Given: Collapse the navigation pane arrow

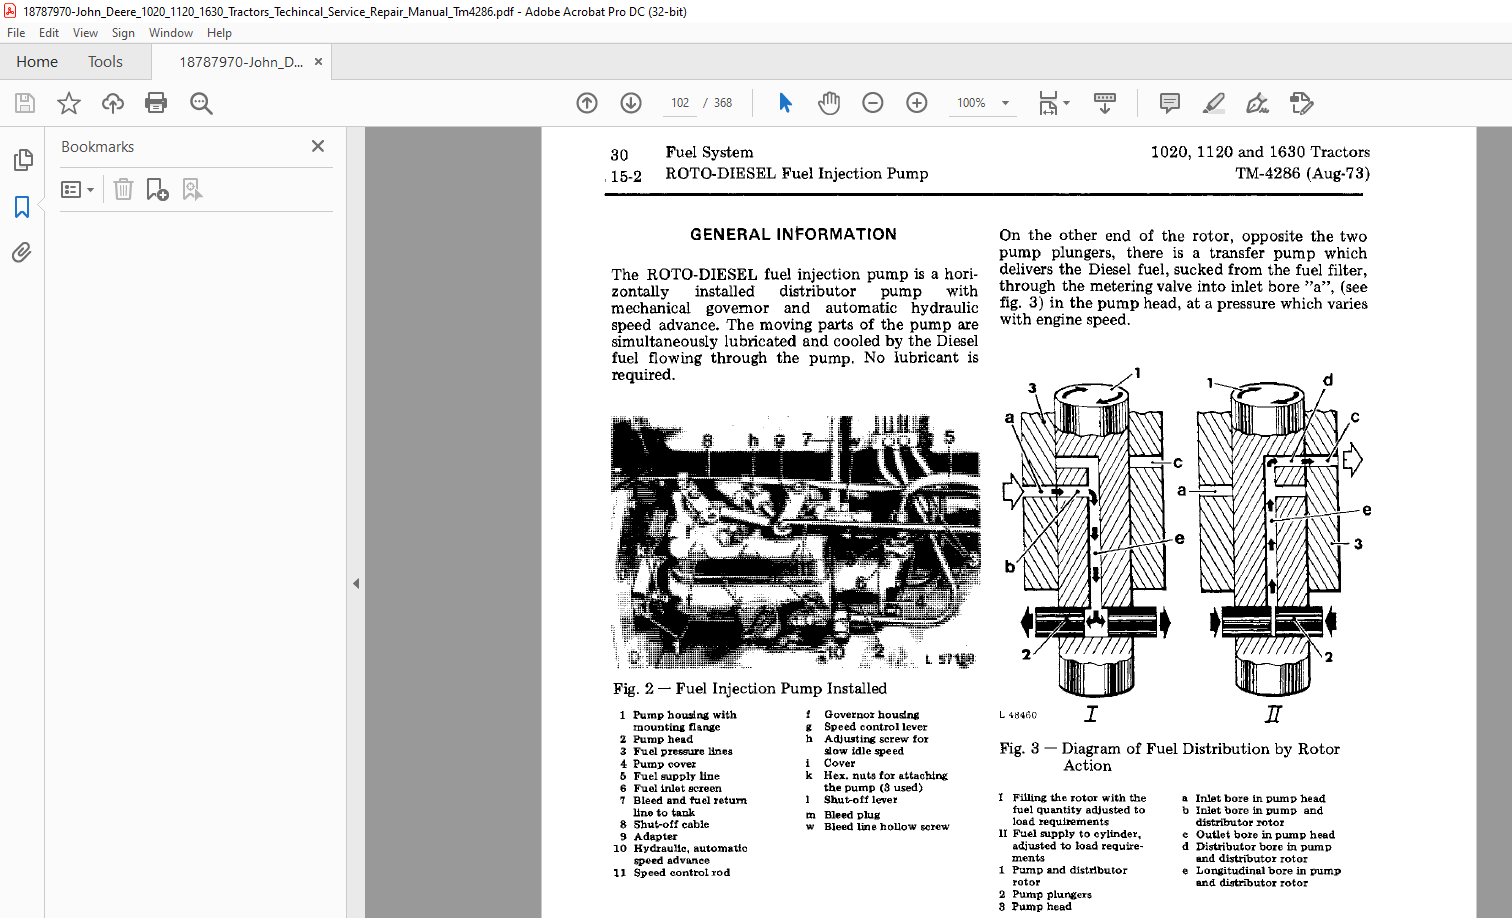Looking at the screenshot, I should [356, 583].
